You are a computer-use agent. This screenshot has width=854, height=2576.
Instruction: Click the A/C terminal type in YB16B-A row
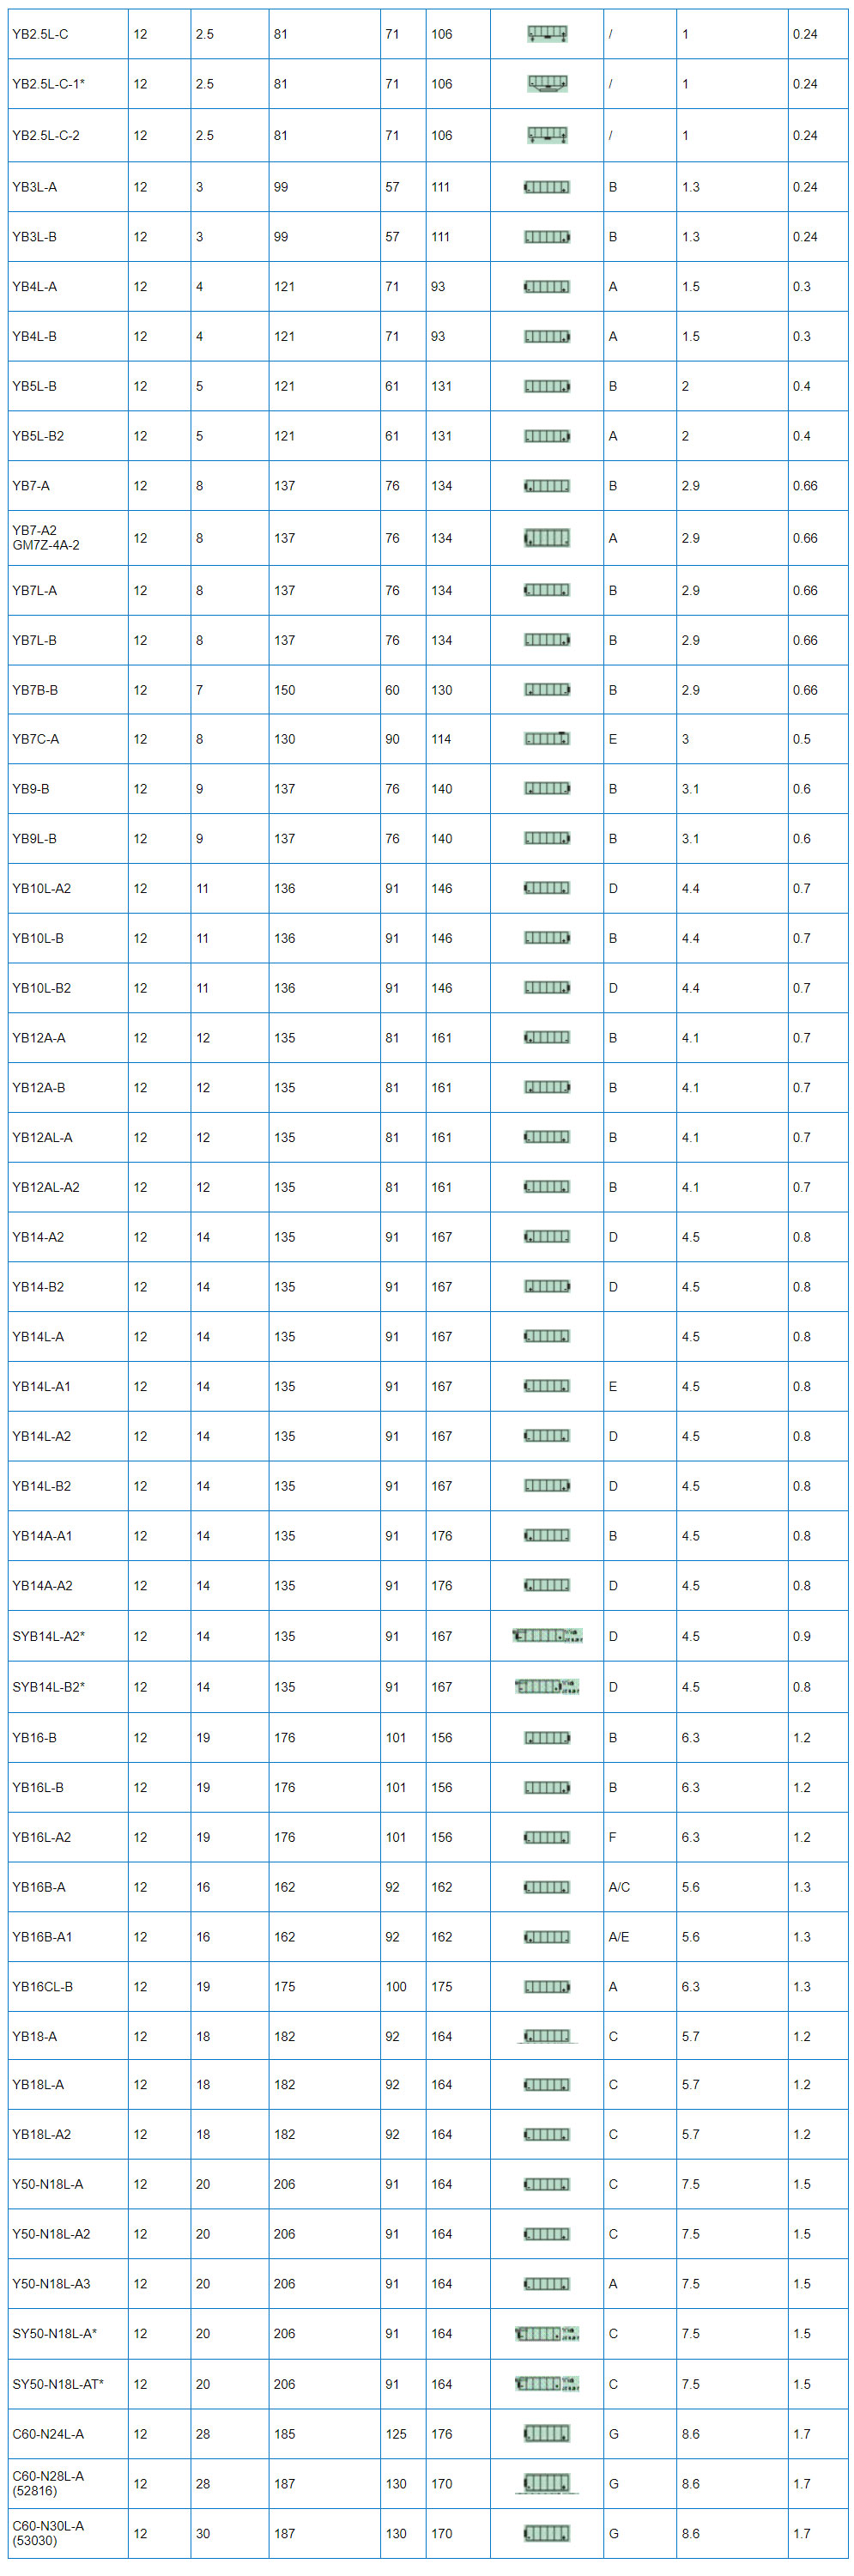pyautogui.click(x=619, y=1887)
